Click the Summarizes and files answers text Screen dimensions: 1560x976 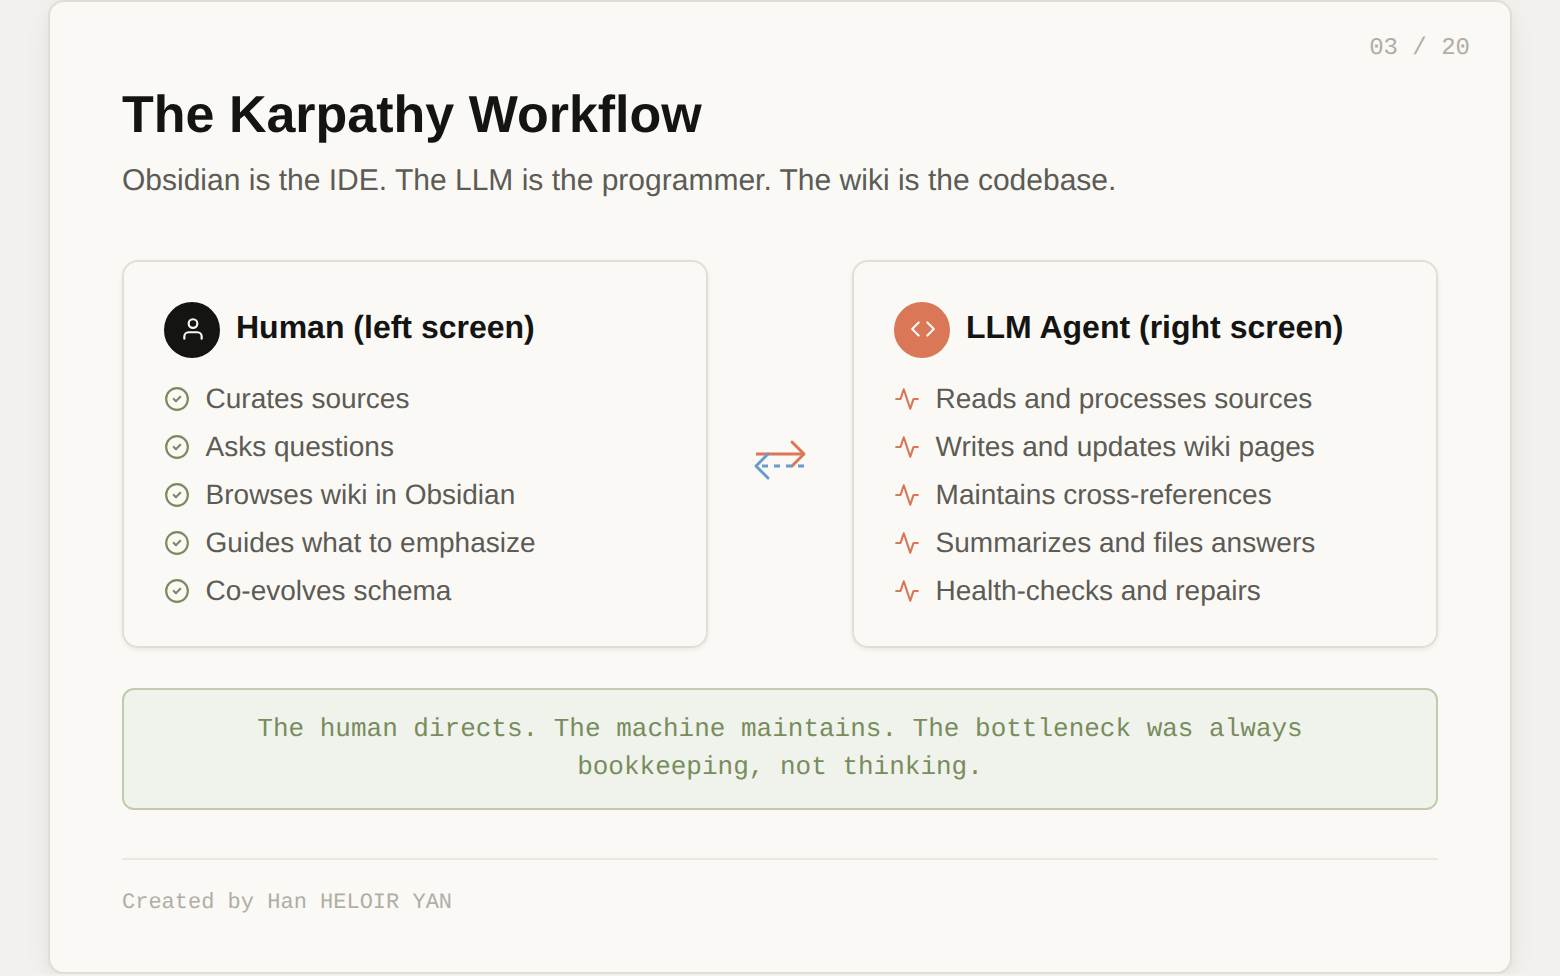coord(1125,543)
